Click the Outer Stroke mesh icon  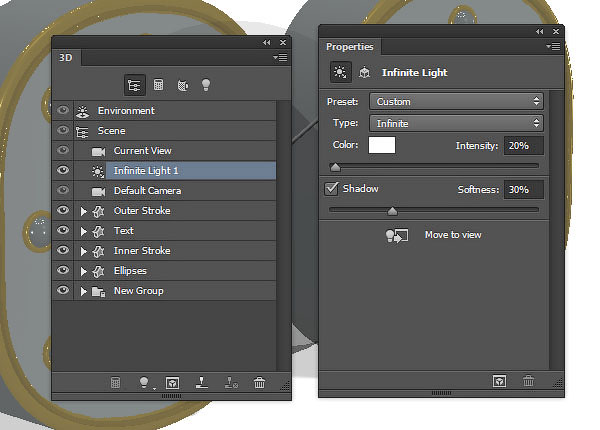(98, 211)
